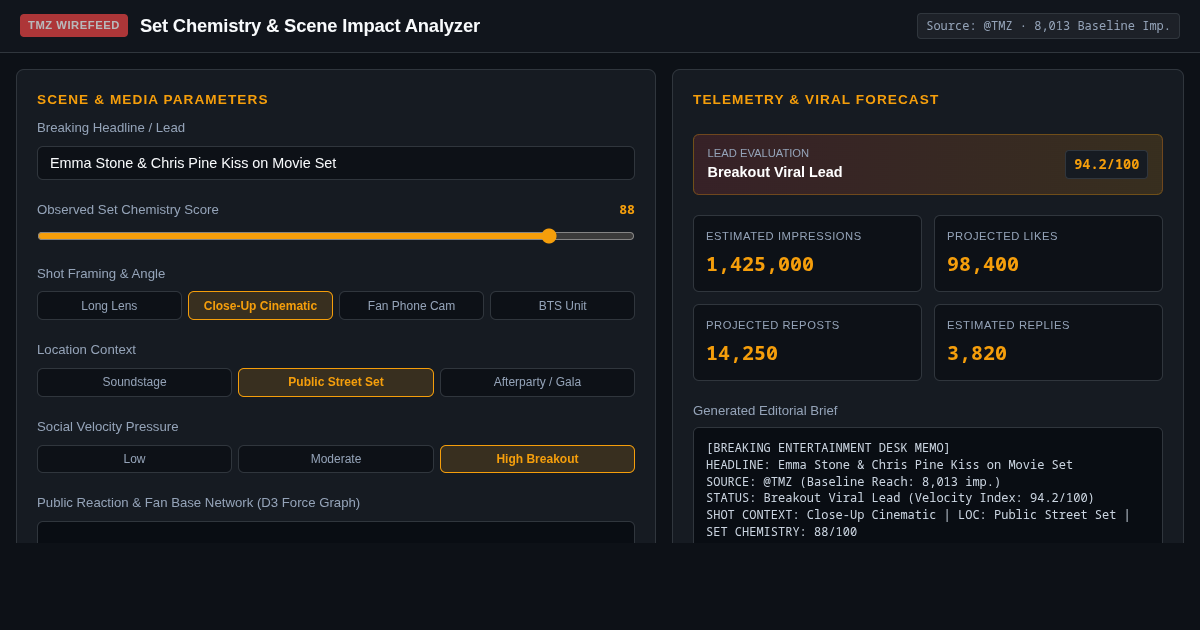Screen dimensions: 1200x630
Task: Set social velocity to High Breakout
Action: [x=537, y=459]
